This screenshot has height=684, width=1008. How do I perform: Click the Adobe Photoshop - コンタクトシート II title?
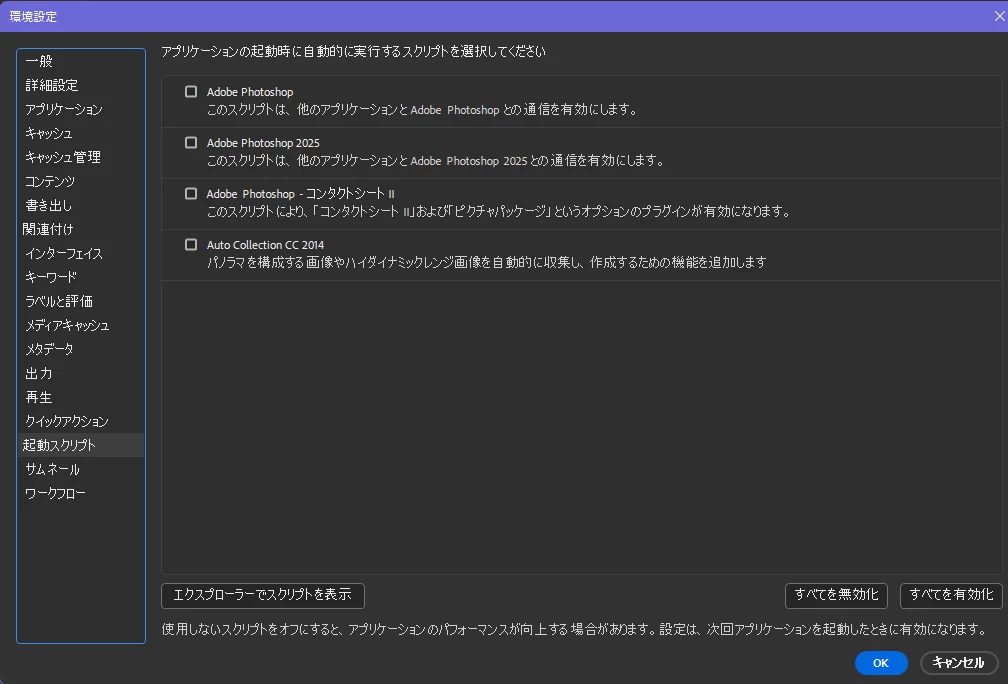pos(300,194)
